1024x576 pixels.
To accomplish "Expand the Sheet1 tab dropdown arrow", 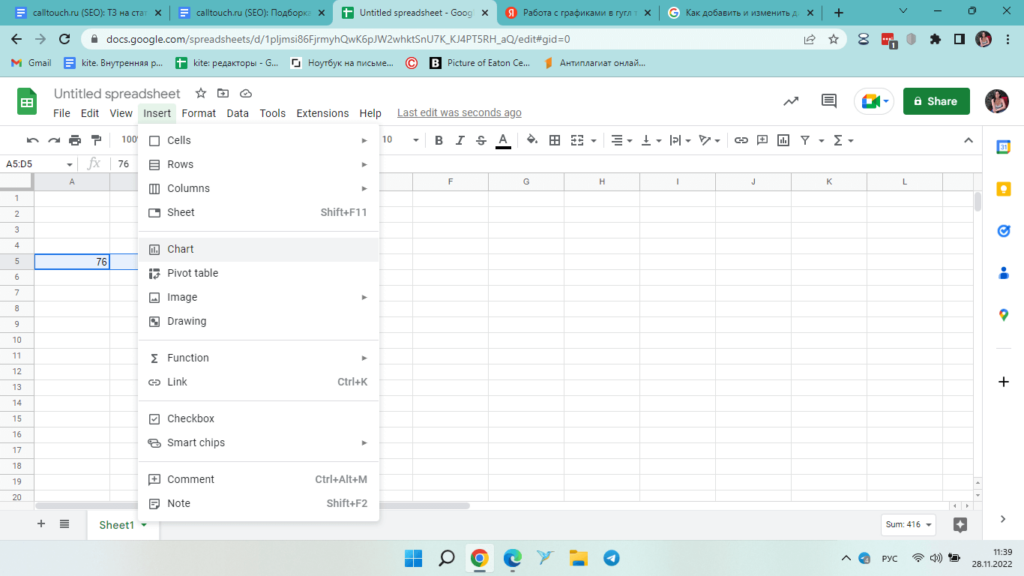I will tap(144, 525).
